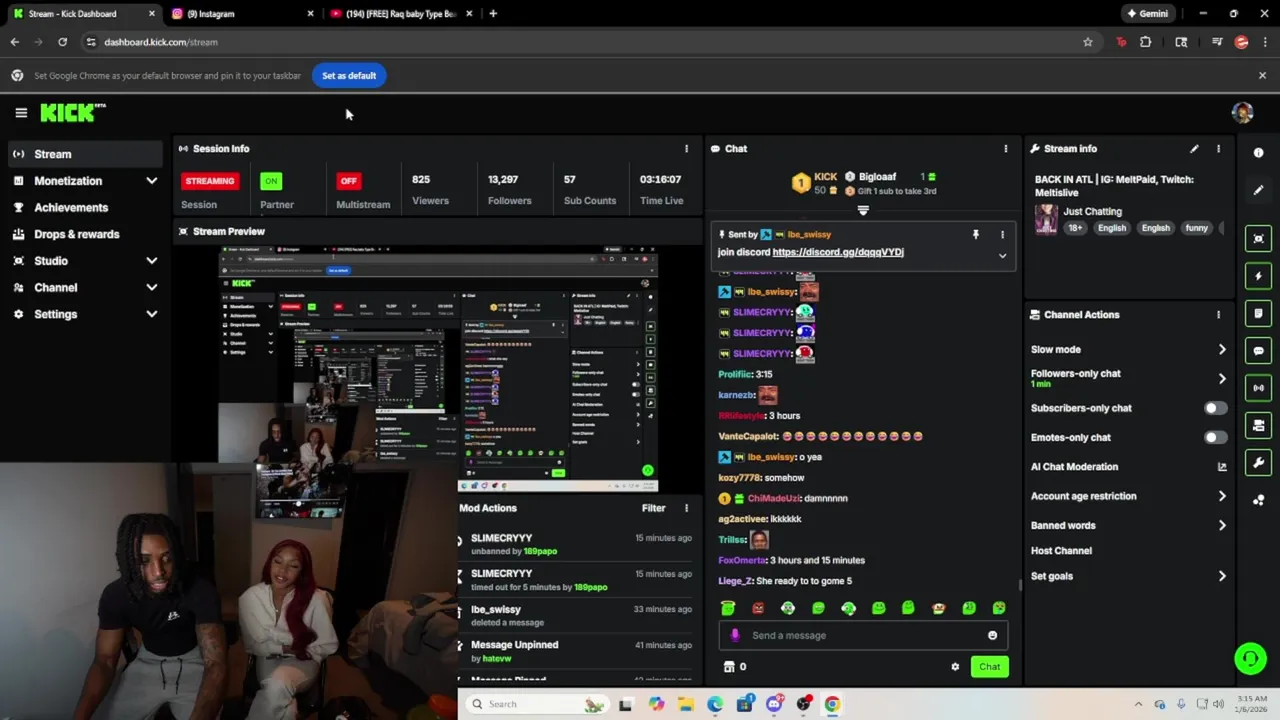Open the Banned words chevron
The image size is (1280, 720).
[1222, 525]
